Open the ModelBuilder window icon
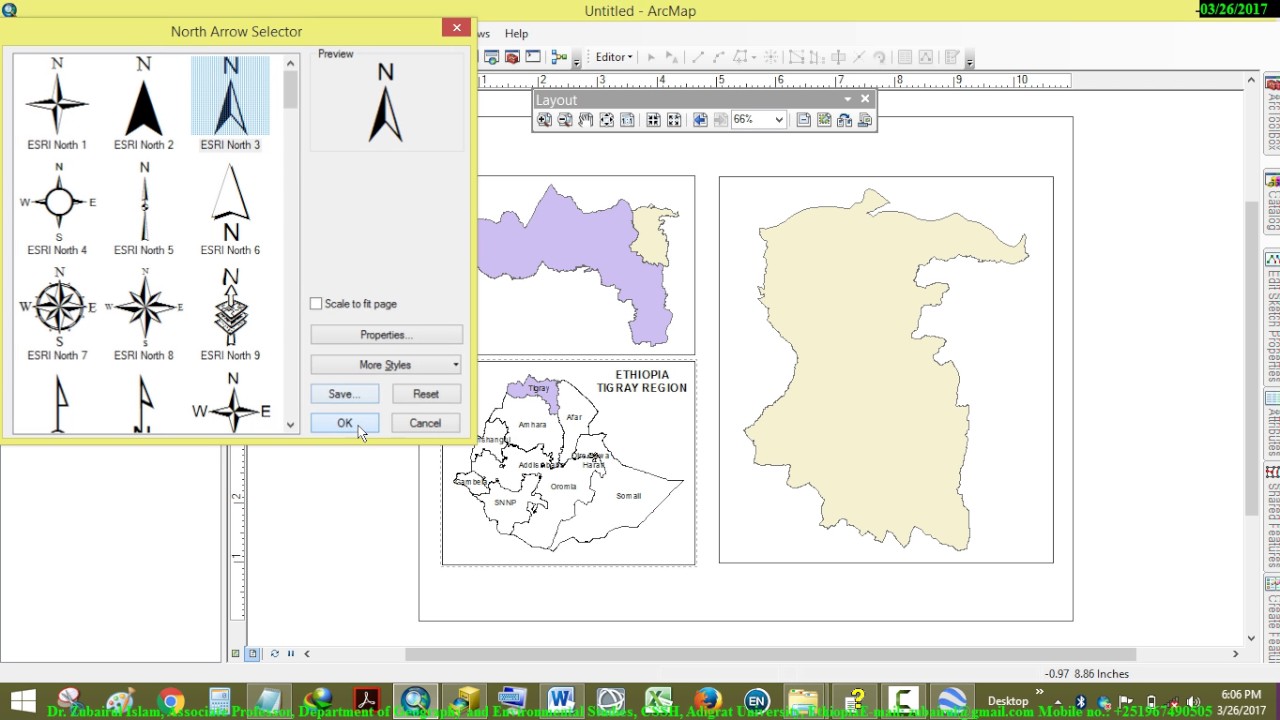 pos(559,57)
